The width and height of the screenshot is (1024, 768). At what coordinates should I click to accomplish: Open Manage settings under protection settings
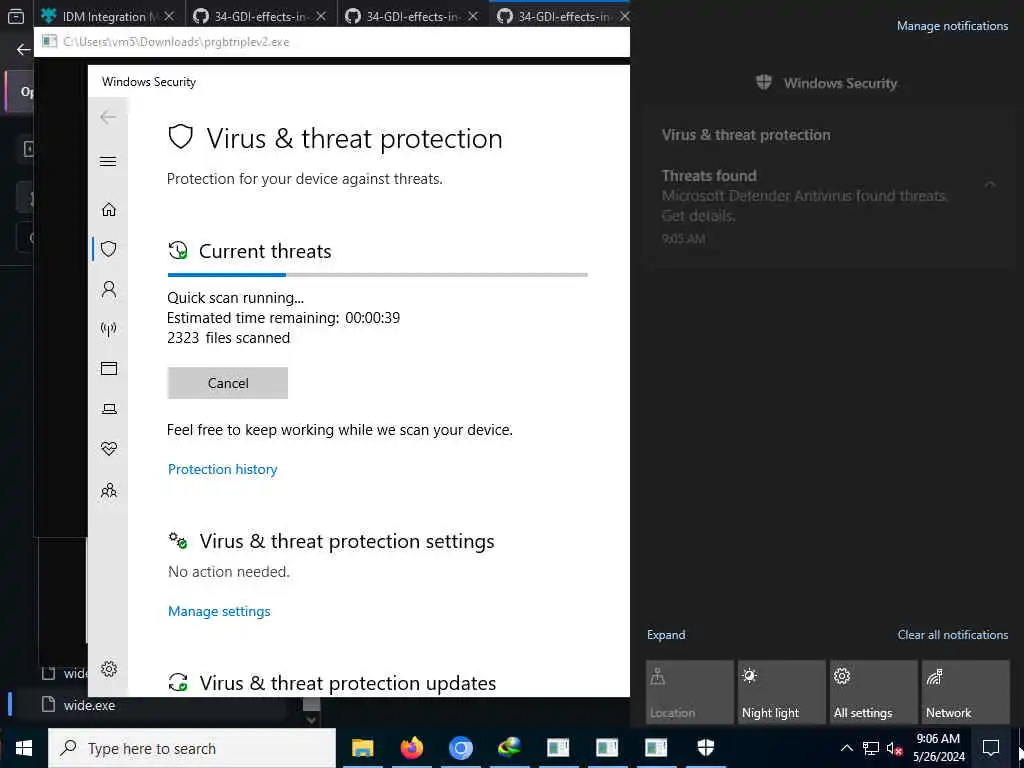pyautogui.click(x=219, y=611)
